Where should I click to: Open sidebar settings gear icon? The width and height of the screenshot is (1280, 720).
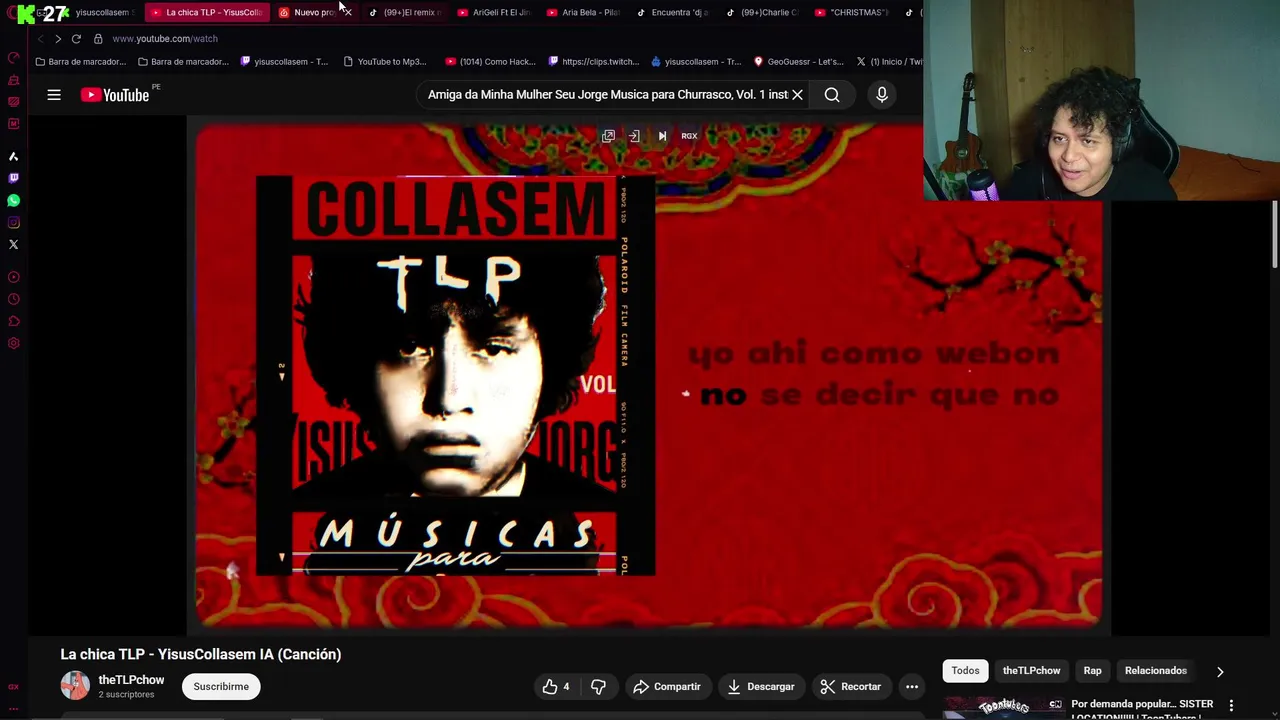(13, 343)
